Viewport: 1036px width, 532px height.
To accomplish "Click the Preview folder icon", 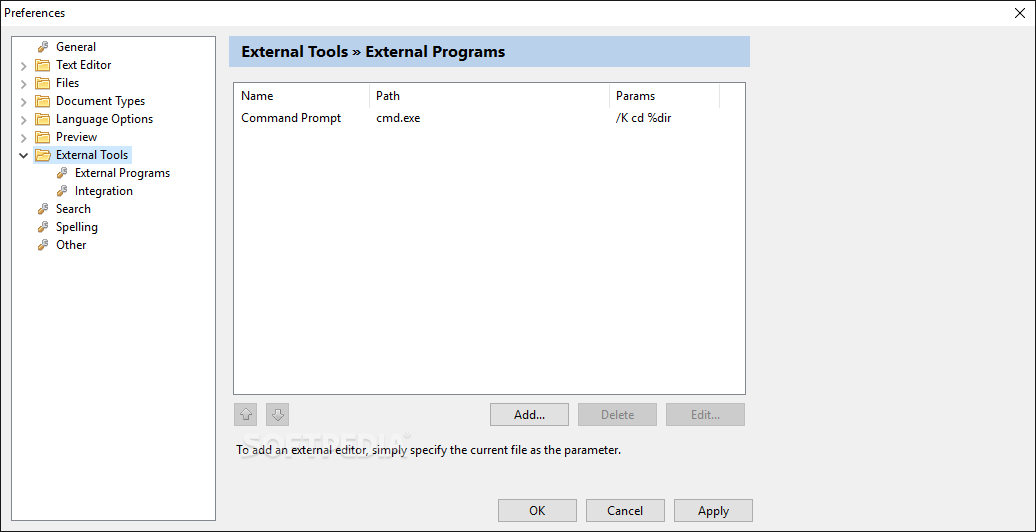I will [43, 137].
